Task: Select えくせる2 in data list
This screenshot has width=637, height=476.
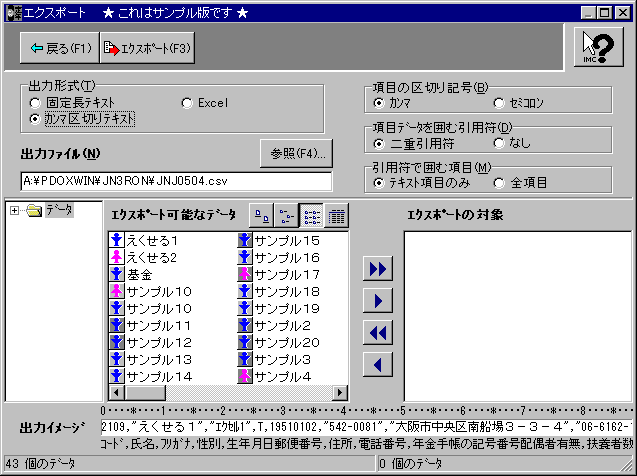Action: click(152, 257)
